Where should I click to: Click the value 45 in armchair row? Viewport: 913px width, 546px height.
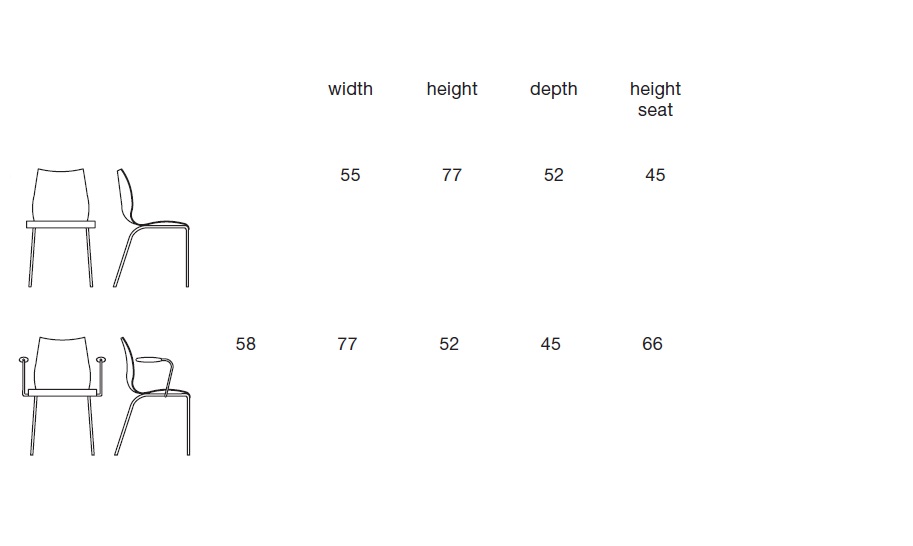(x=550, y=344)
